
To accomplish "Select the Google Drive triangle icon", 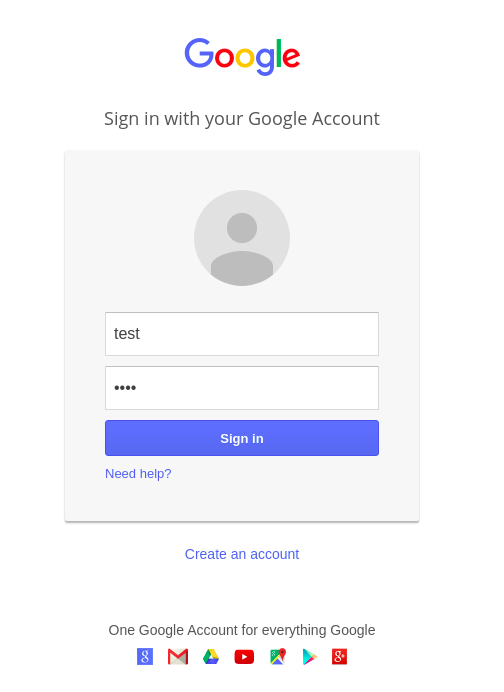I will (x=211, y=657).
